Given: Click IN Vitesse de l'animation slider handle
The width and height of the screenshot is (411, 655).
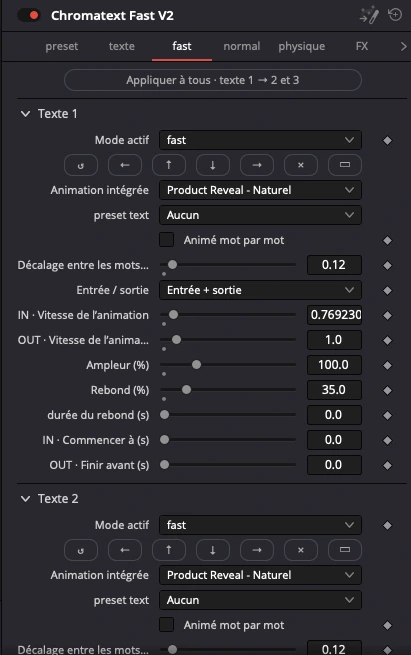Looking at the screenshot, I should (x=173, y=315).
